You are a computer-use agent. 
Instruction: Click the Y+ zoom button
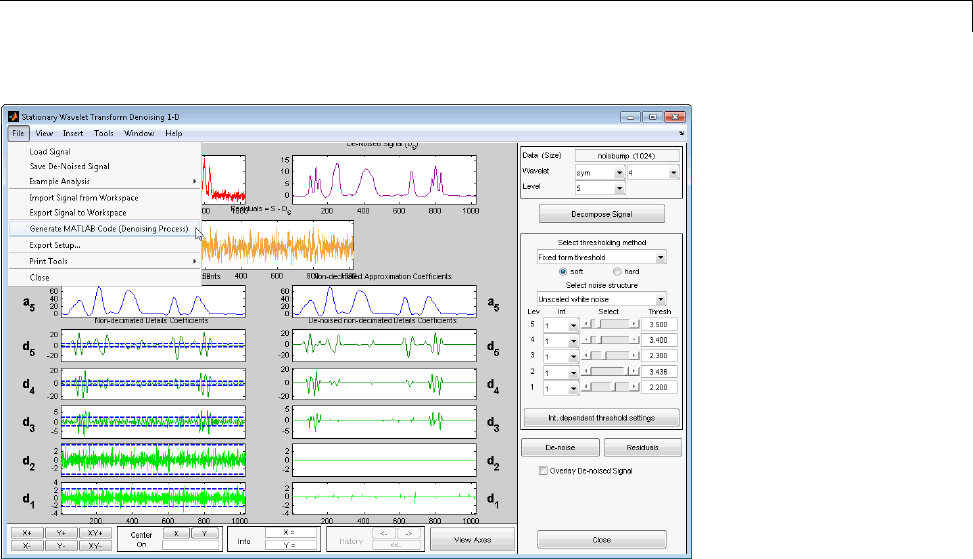pyautogui.click(x=61, y=534)
